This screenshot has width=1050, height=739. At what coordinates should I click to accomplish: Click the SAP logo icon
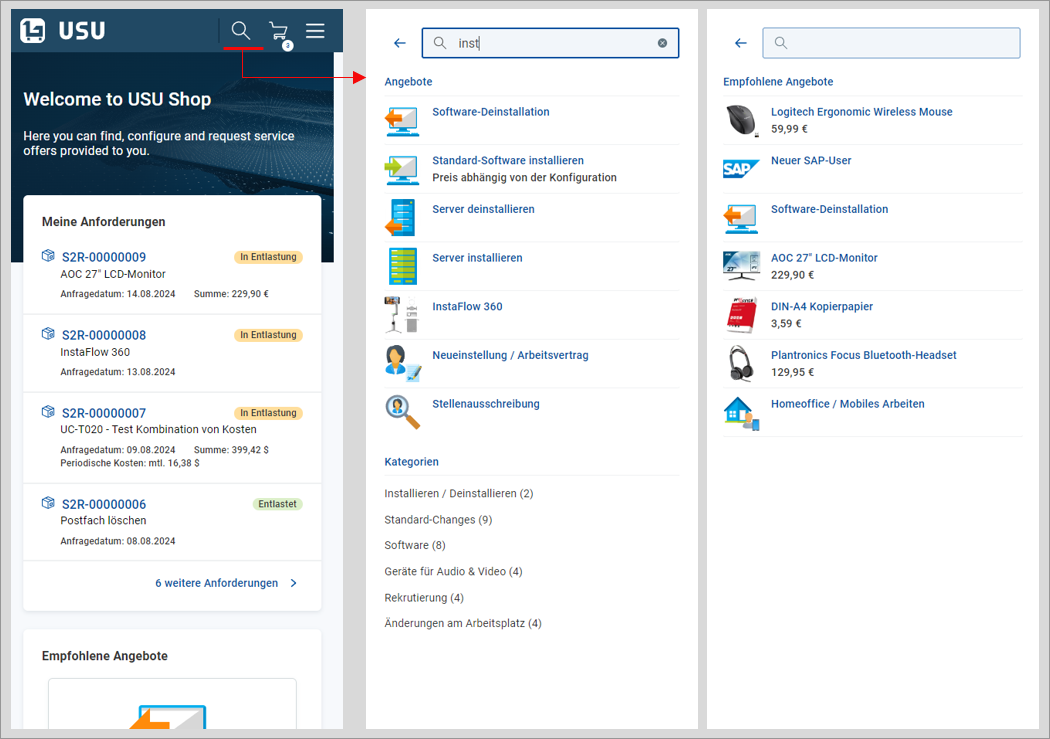(740, 169)
